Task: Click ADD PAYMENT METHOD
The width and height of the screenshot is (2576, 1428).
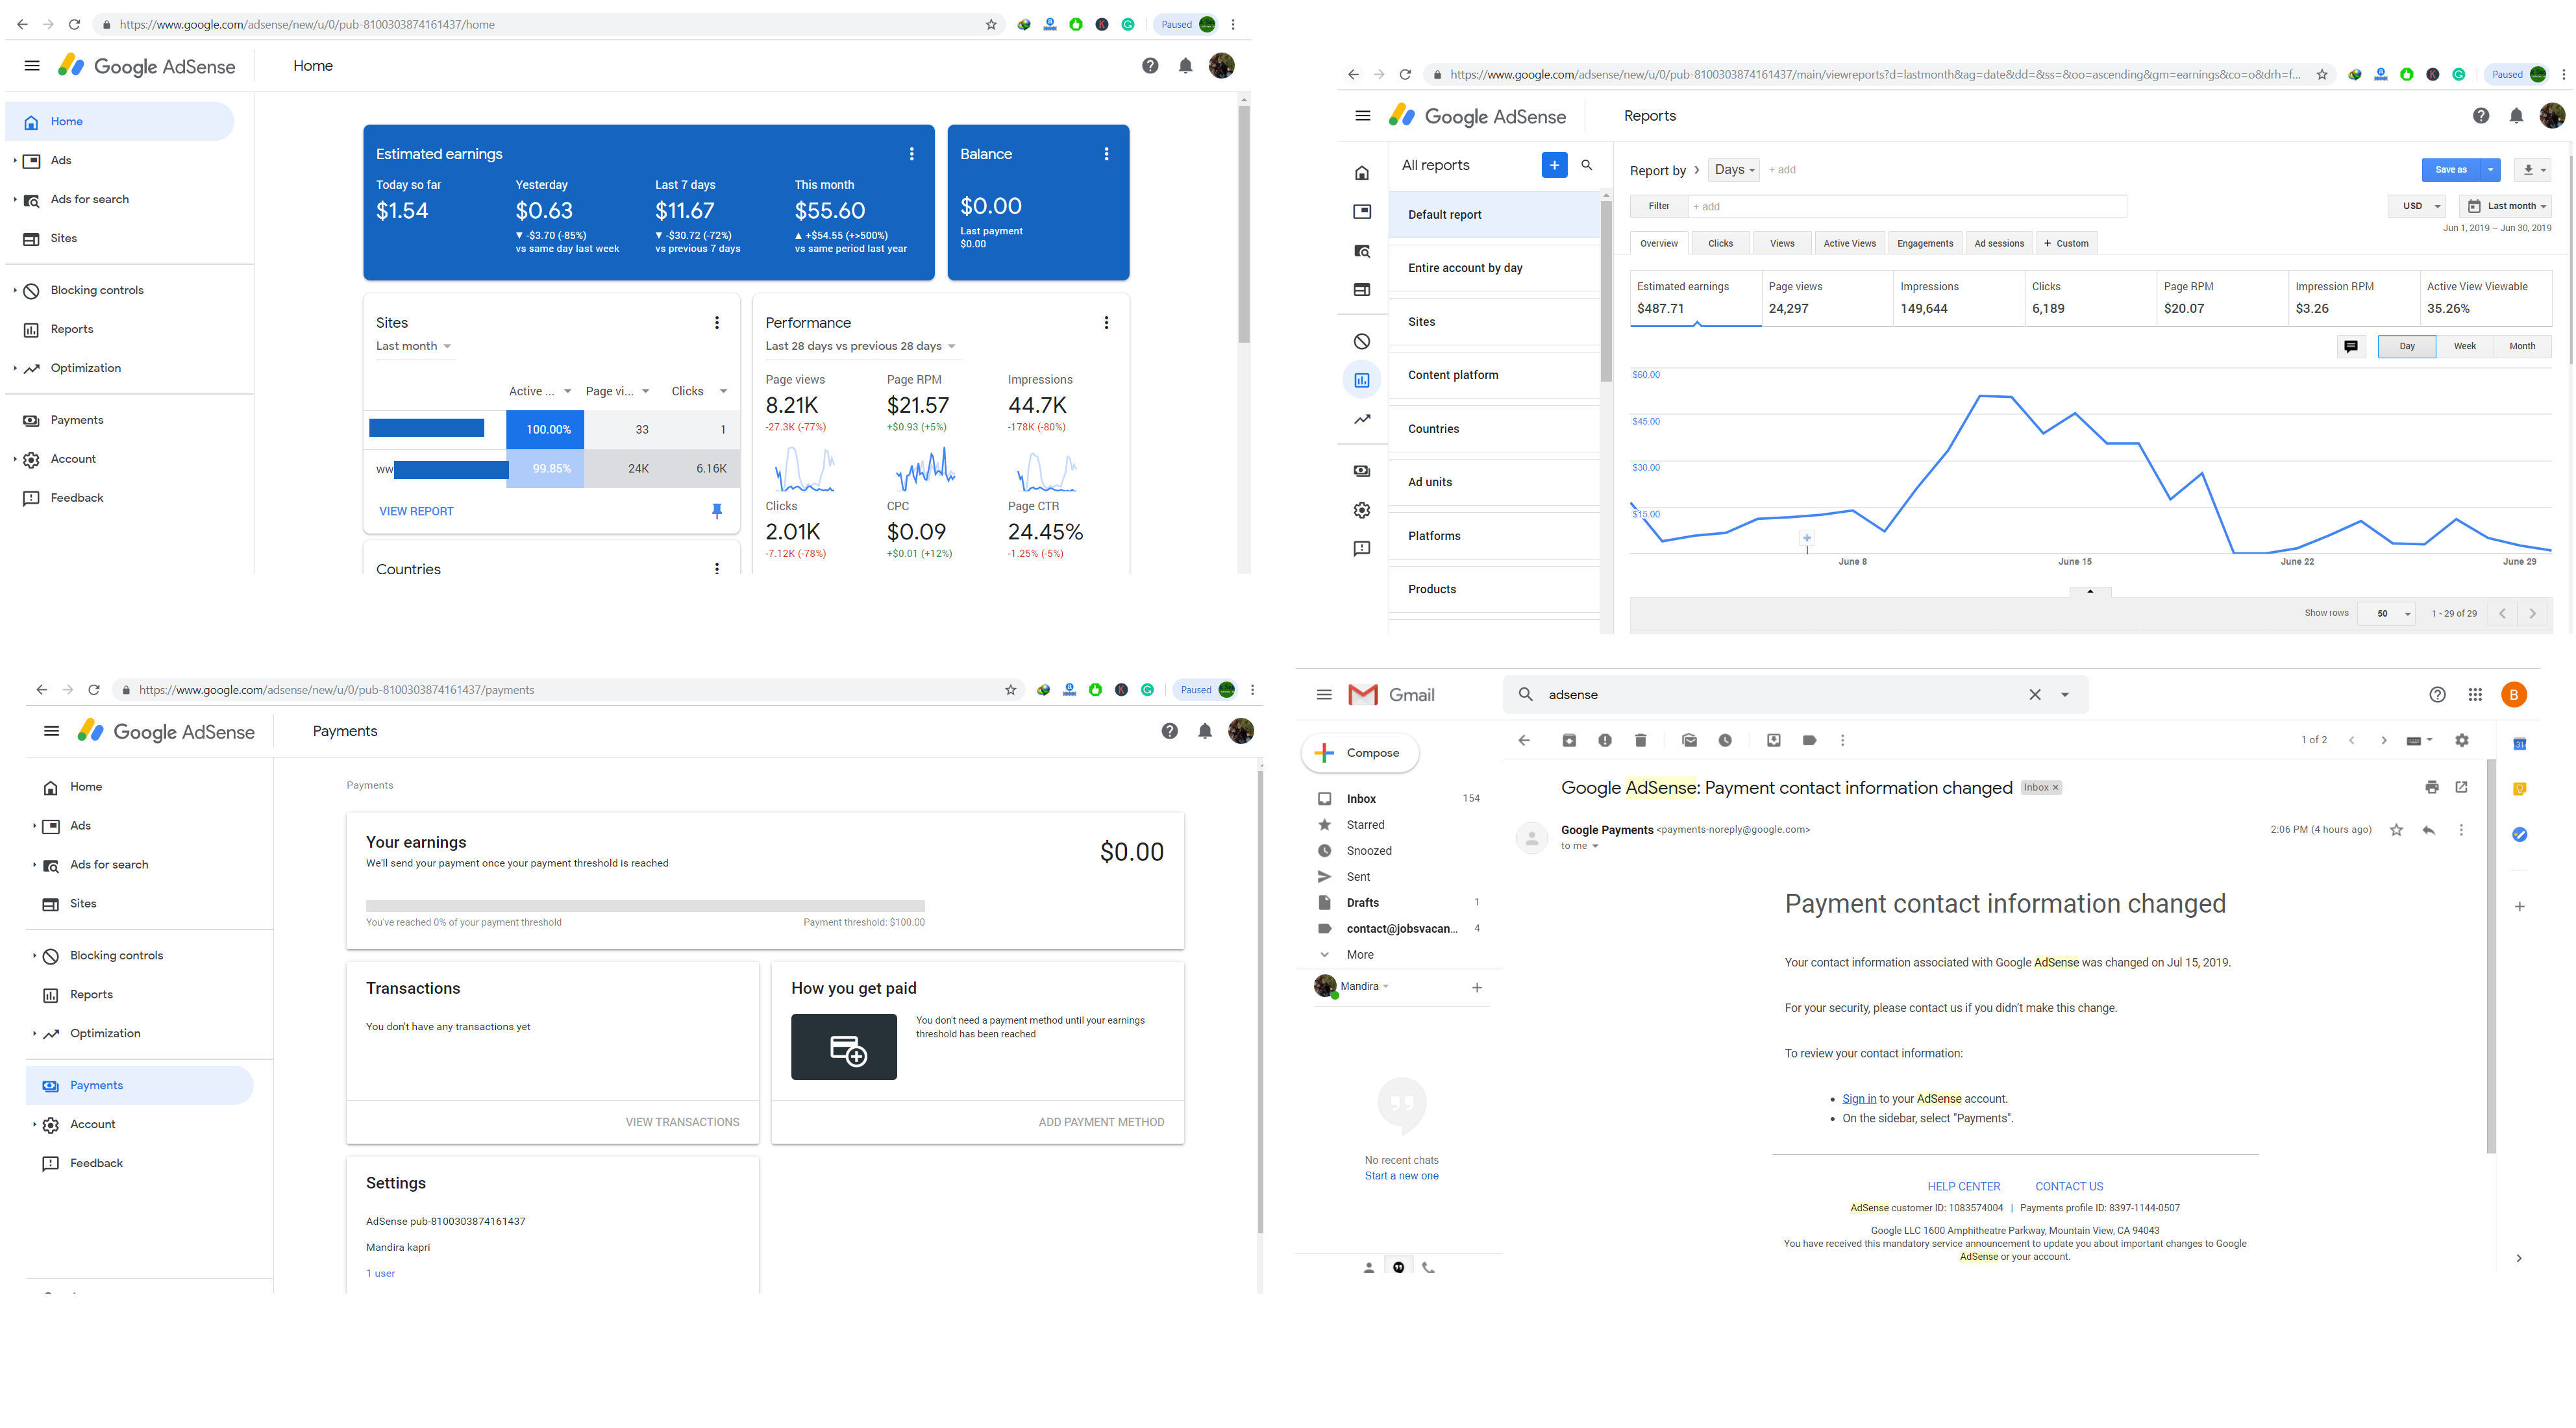Action: (x=1101, y=1122)
